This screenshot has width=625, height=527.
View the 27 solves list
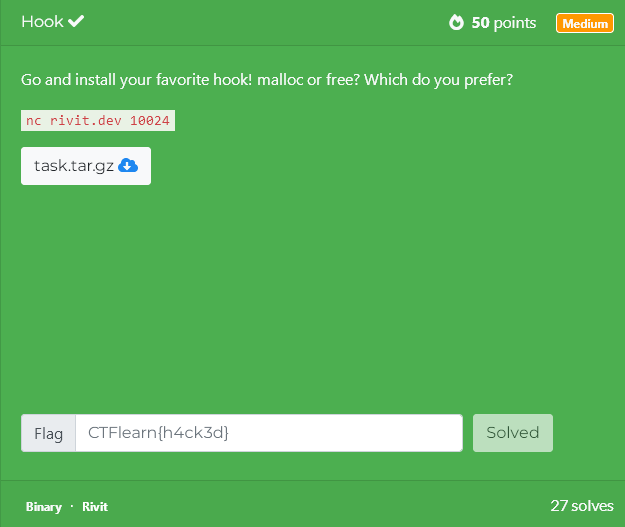582,506
